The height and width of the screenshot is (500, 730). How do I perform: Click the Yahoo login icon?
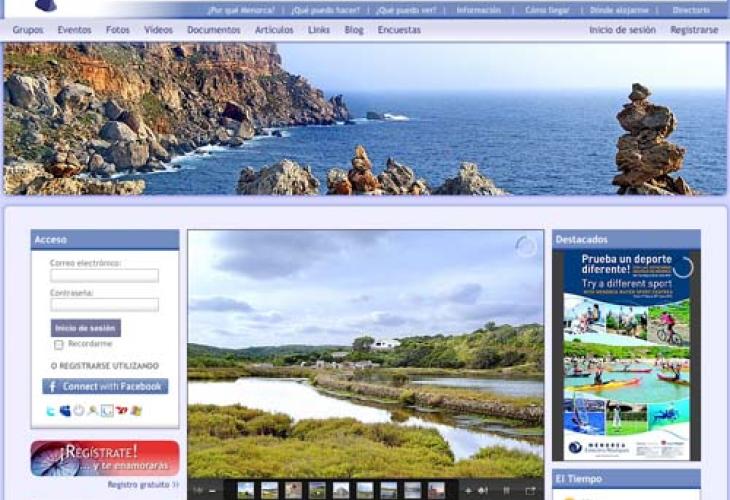click(x=121, y=411)
